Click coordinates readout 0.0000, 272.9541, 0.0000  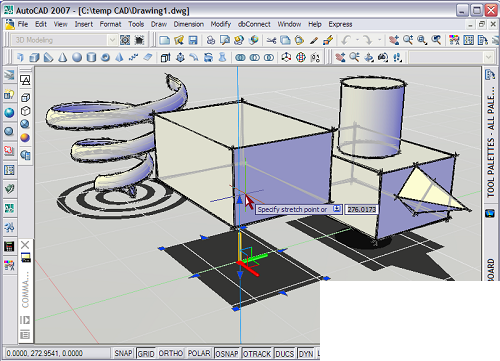point(45,353)
